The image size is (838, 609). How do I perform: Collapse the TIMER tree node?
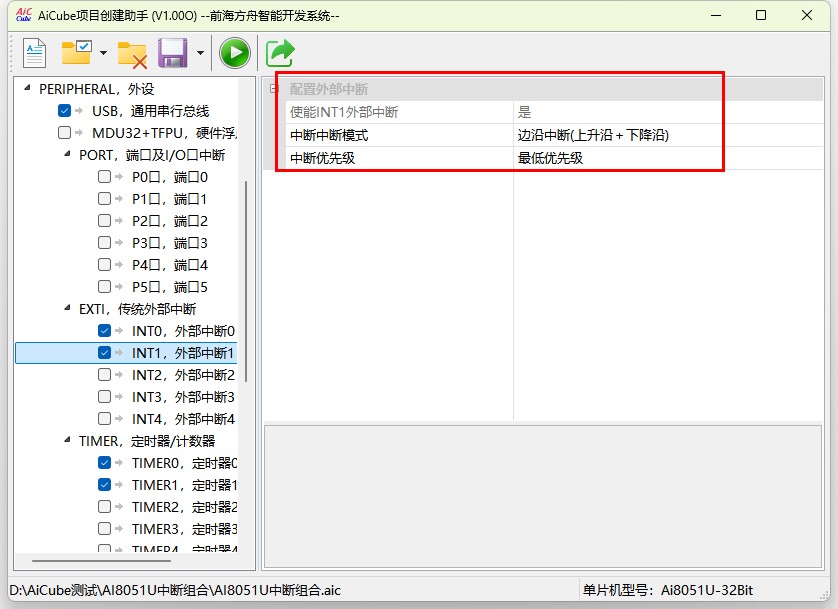coord(67,440)
